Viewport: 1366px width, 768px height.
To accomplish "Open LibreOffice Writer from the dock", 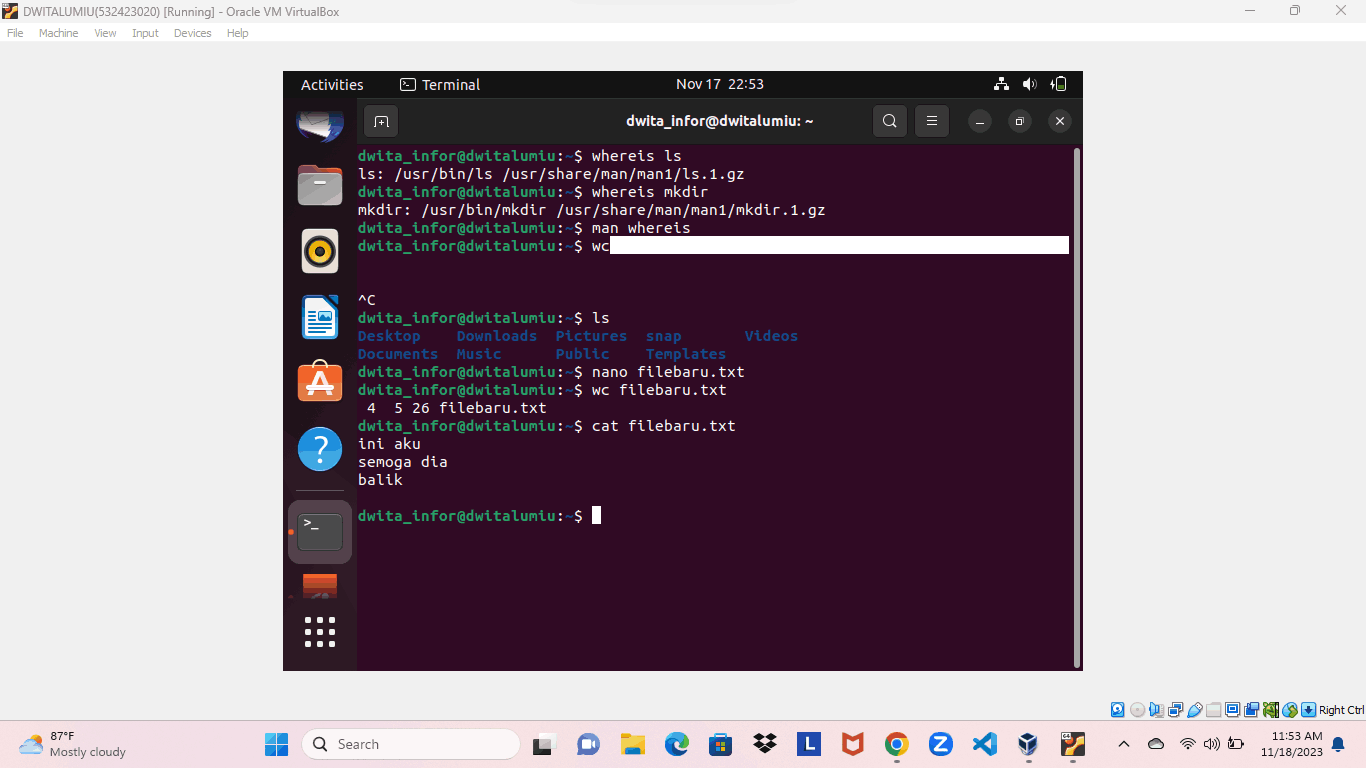I will coord(320,317).
